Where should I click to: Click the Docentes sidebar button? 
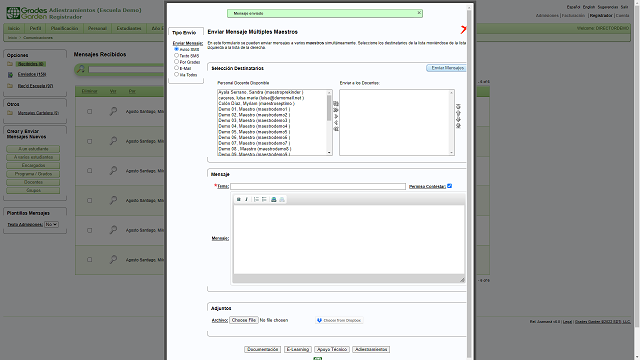click(x=33, y=182)
